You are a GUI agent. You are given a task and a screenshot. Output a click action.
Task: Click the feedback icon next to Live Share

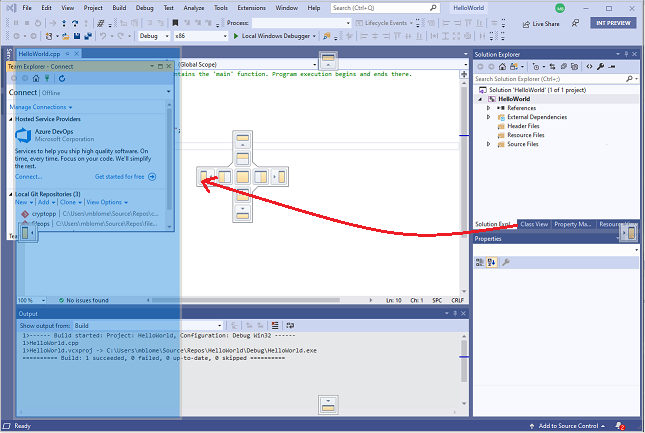575,23
